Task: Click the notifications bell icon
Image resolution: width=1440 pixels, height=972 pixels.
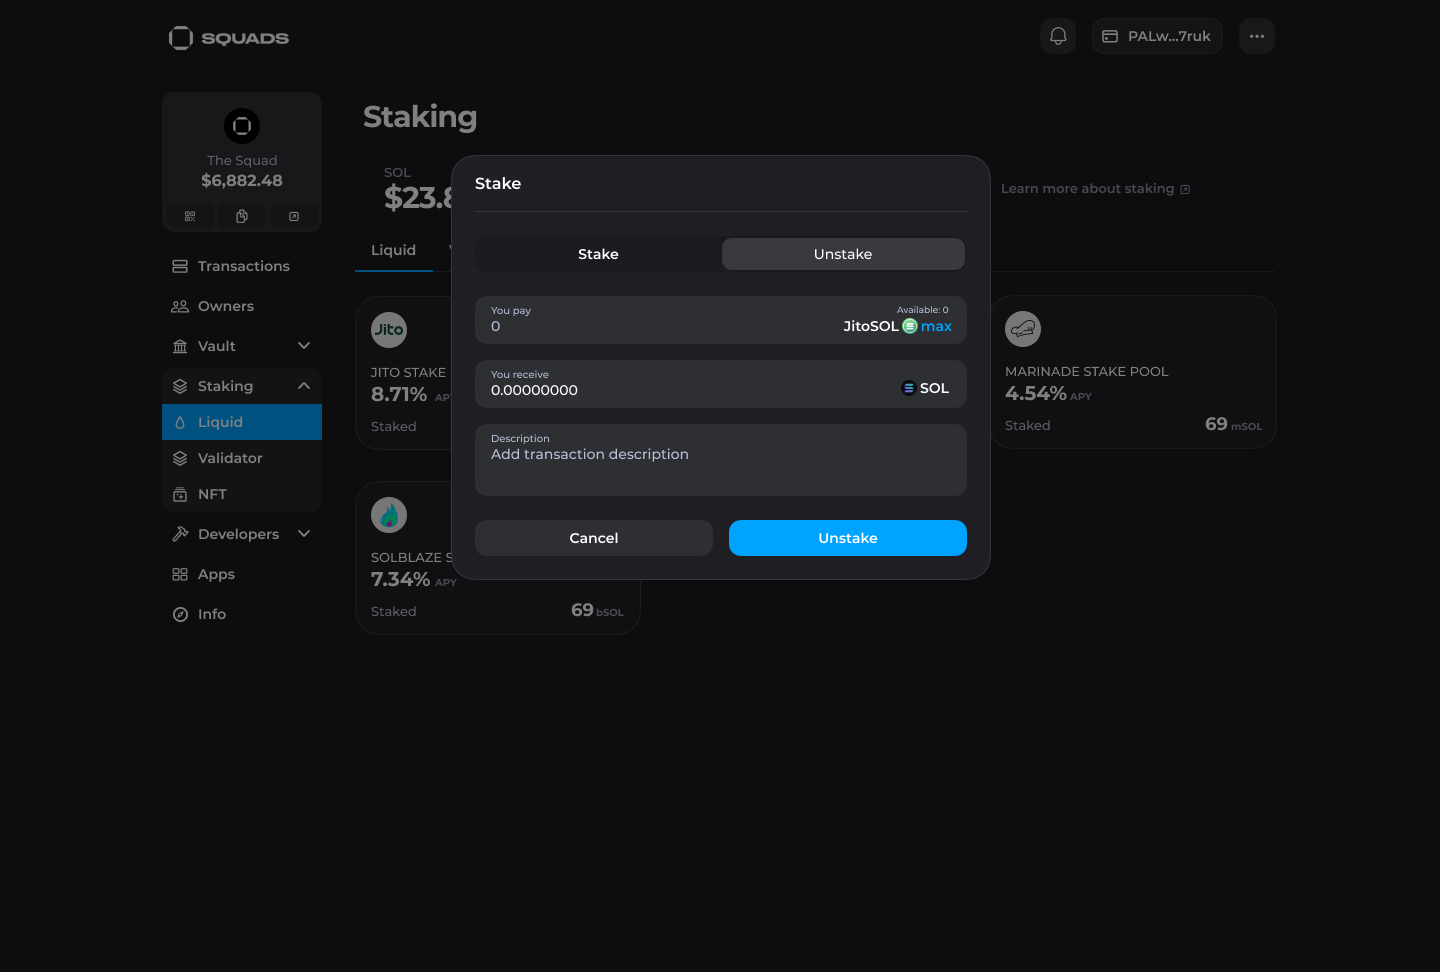Action: click(x=1058, y=36)
